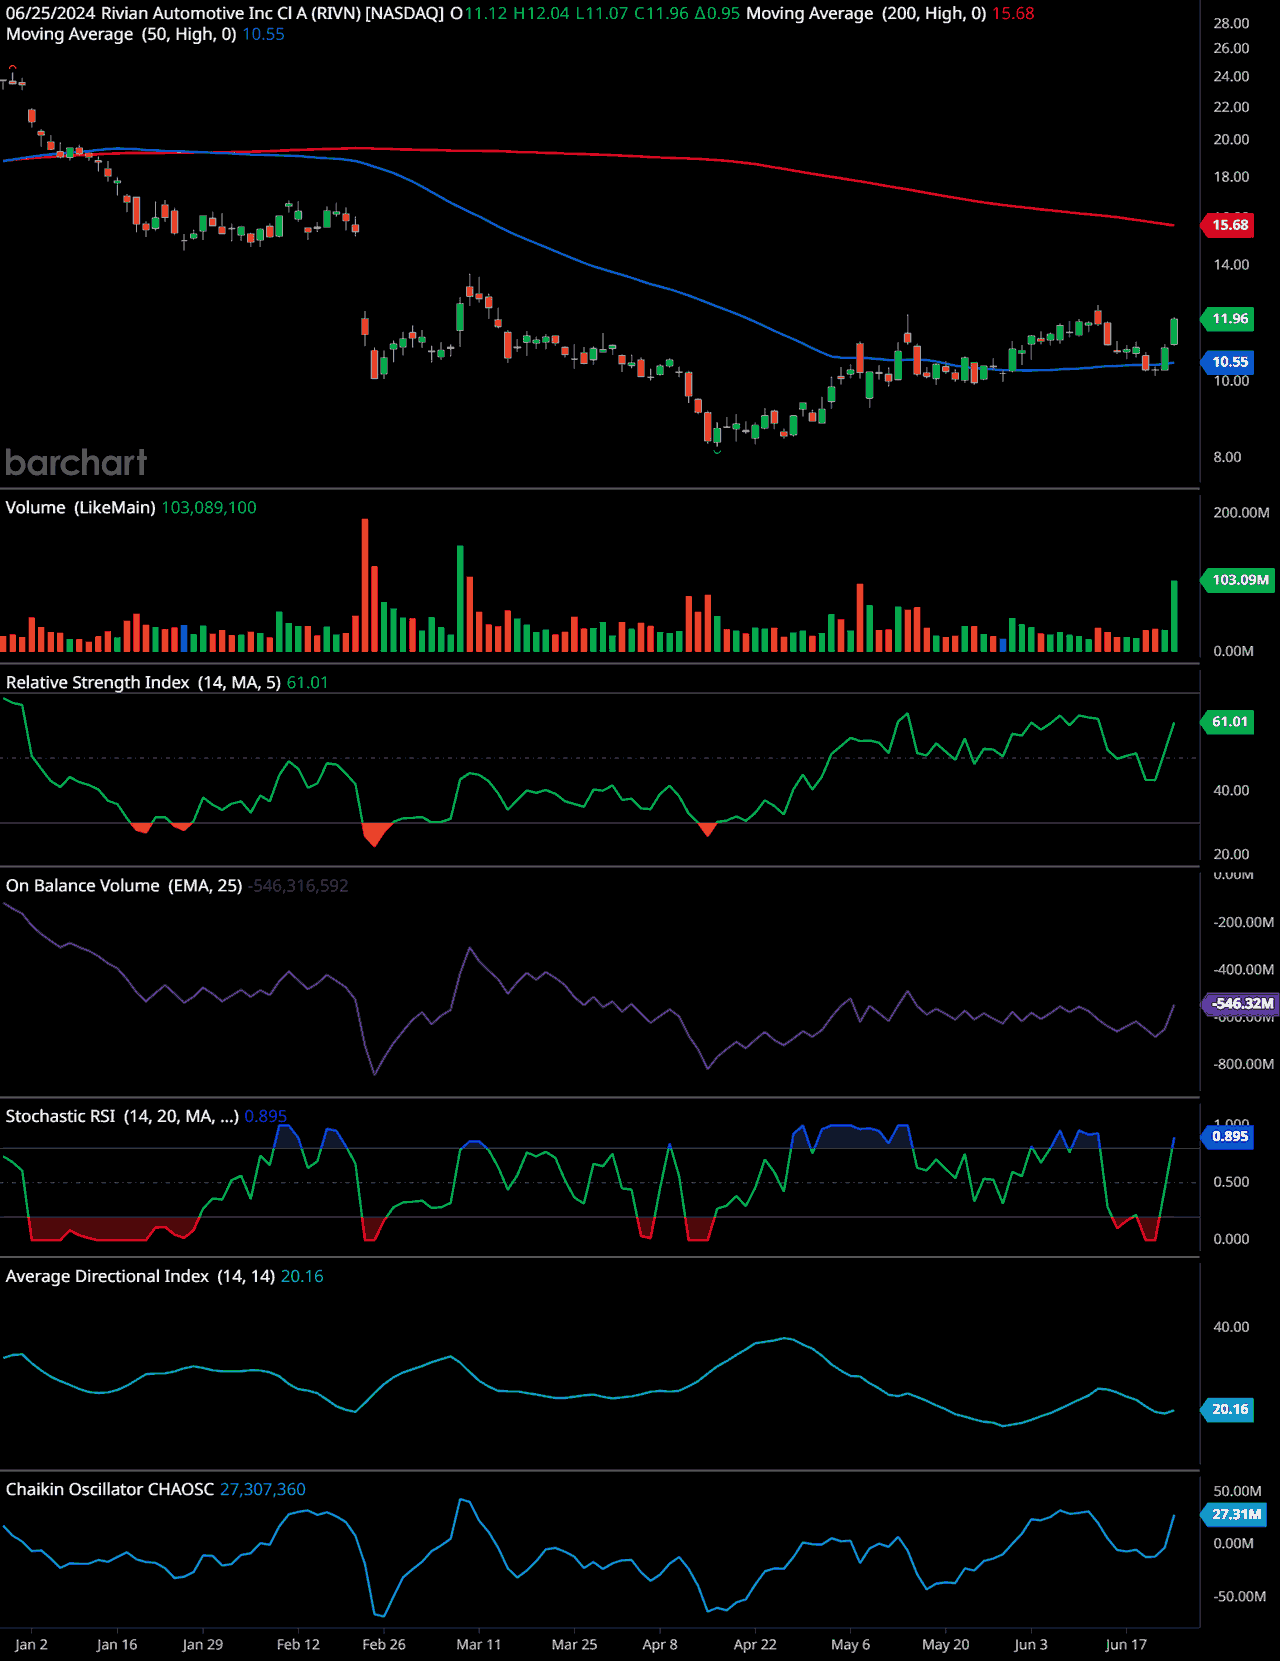
Task: Click the 14.00 price axis label
Action: tap(1231, 265)
